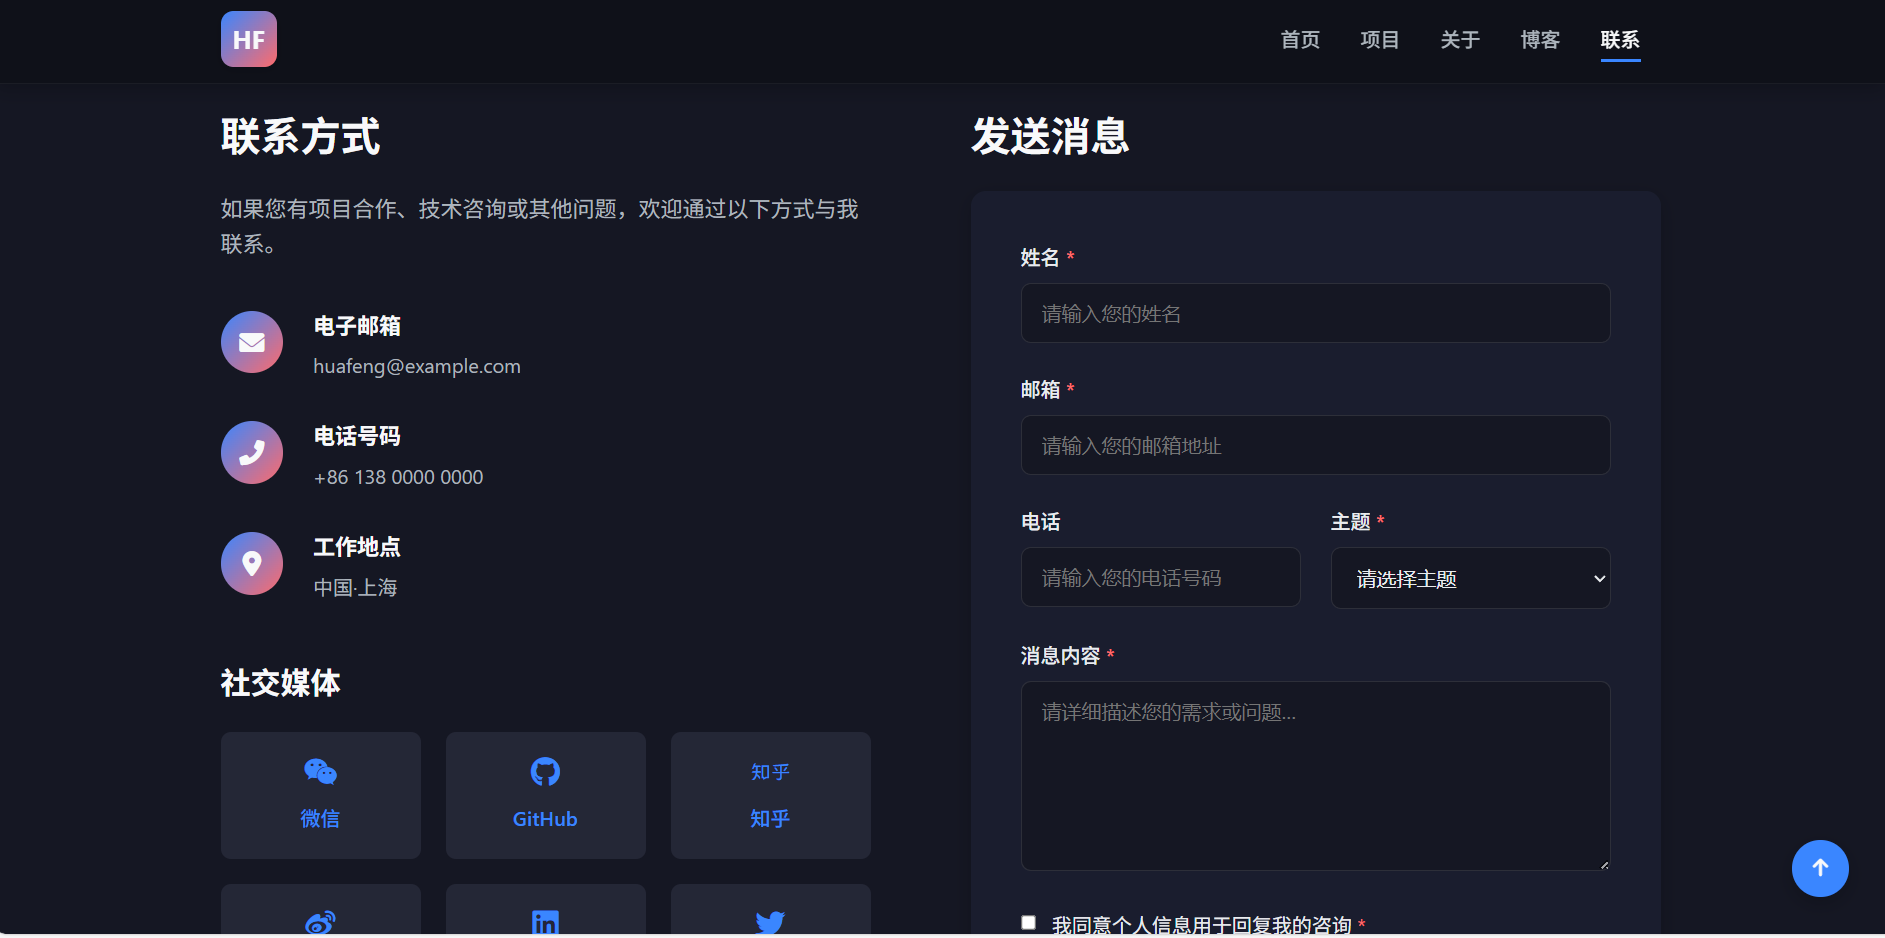Click the location pin icon
This screenshot has width=1885, height=938.
(x=252, y=564)
